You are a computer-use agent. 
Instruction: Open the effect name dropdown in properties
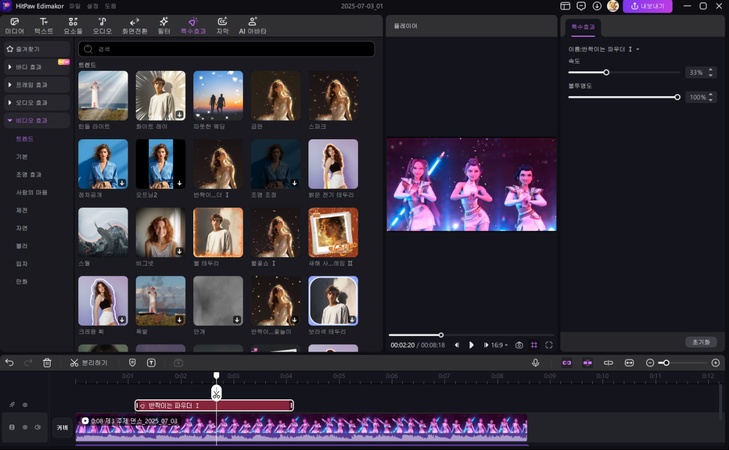[638, 49]
